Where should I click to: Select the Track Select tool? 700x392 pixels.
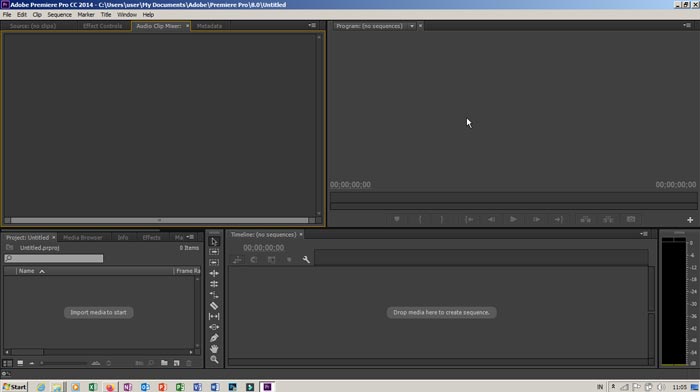coord(214,252)
